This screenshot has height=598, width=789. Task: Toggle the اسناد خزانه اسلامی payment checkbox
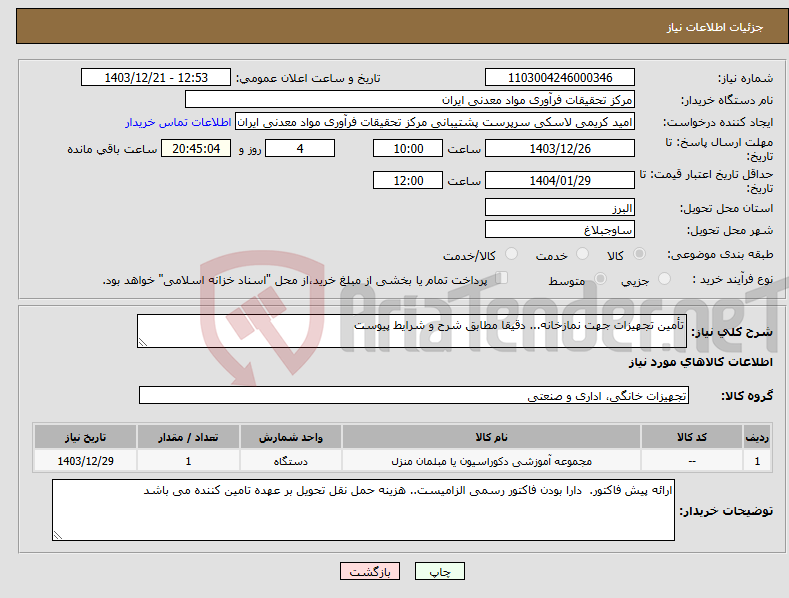click(502, 277)
